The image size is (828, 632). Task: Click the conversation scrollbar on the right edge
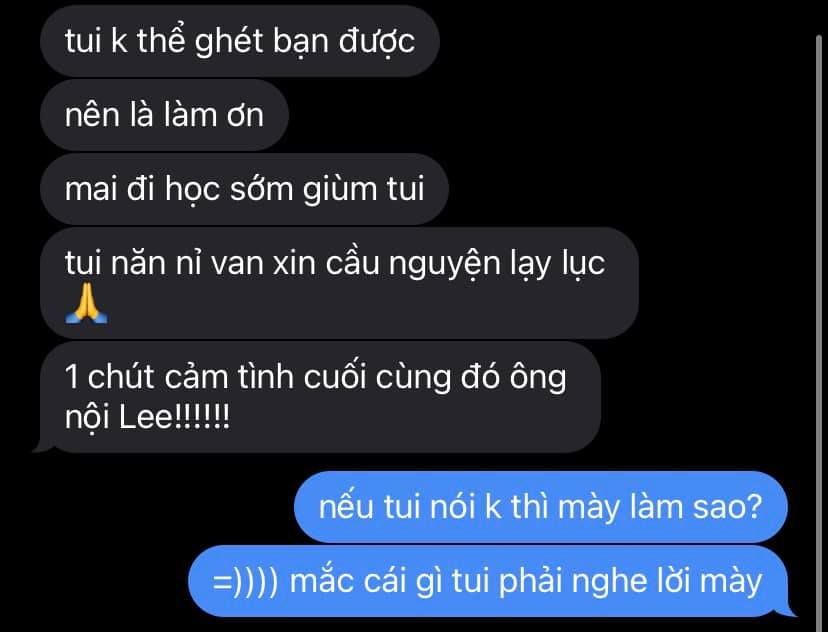click(x=820, y=317)
